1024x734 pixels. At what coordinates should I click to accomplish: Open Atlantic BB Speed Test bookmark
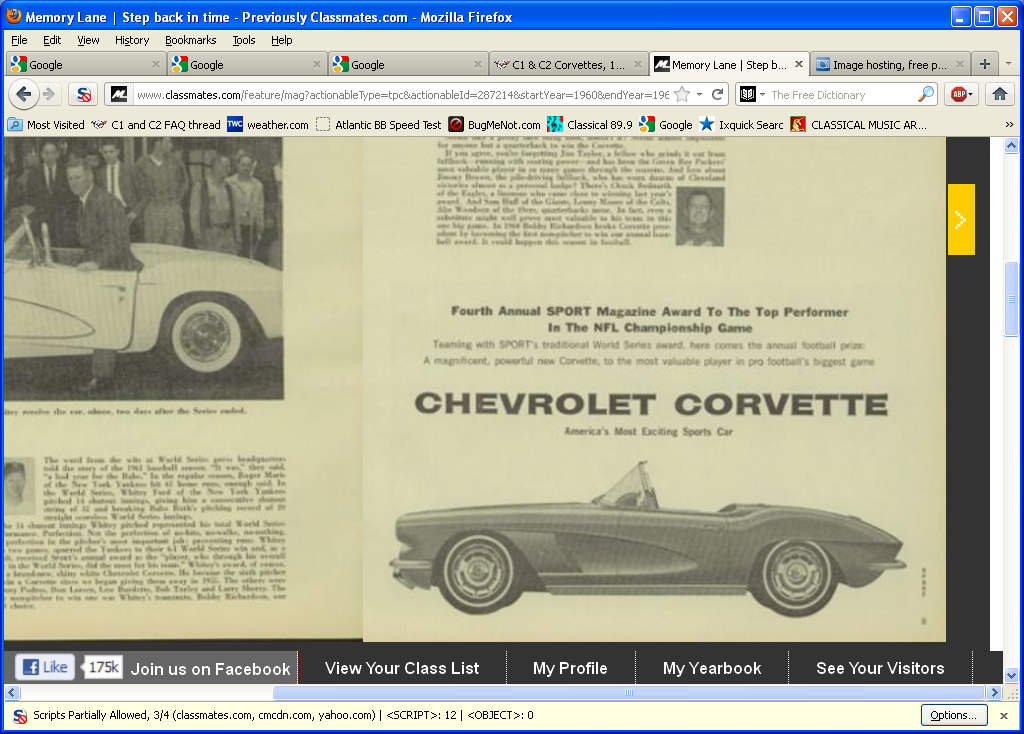(x=379, y=125)
